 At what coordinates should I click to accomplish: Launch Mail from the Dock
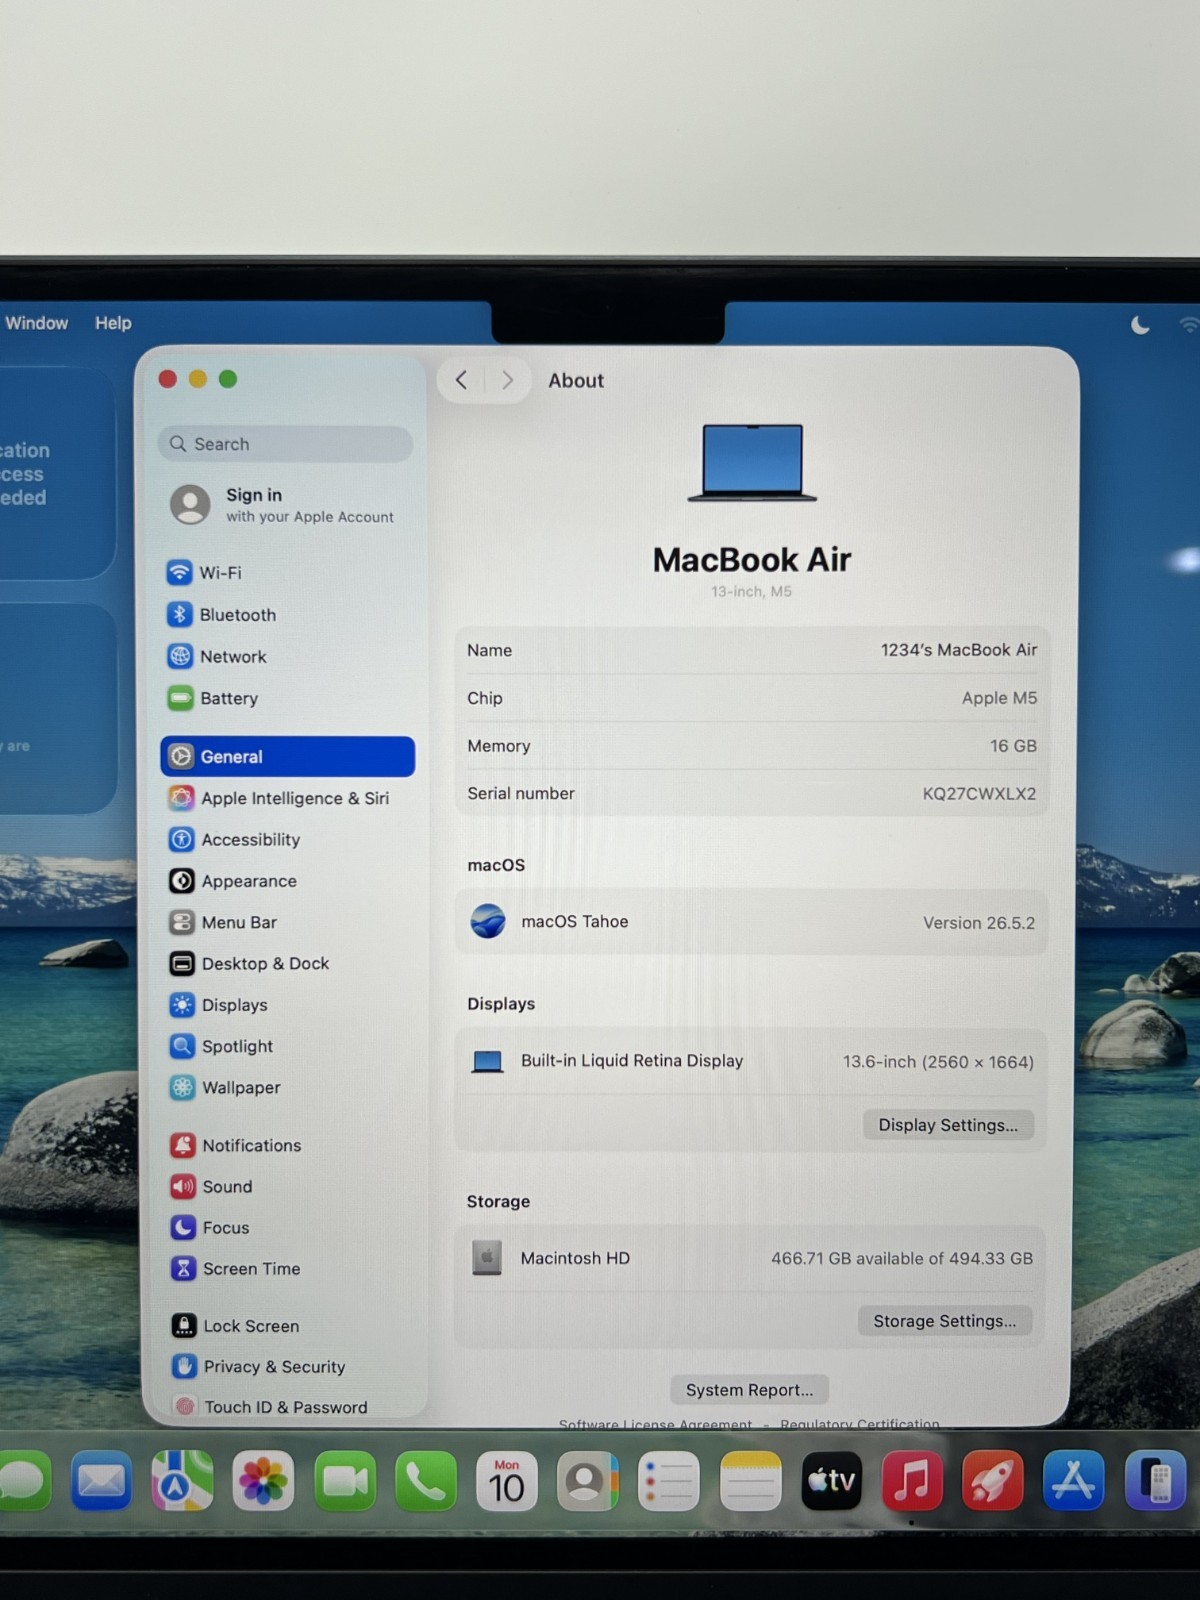(101, 1480)
